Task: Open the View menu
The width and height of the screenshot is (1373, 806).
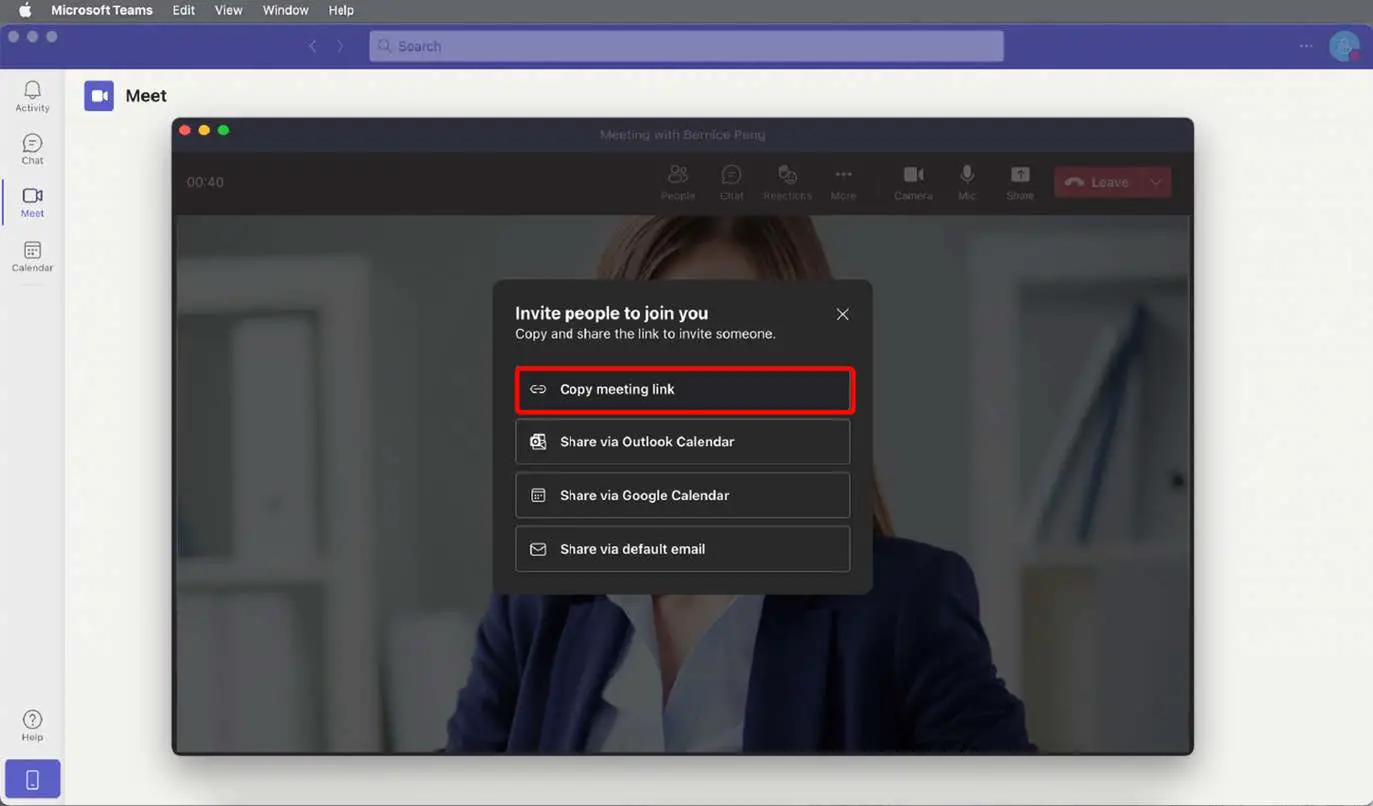Action: (229, 10)
